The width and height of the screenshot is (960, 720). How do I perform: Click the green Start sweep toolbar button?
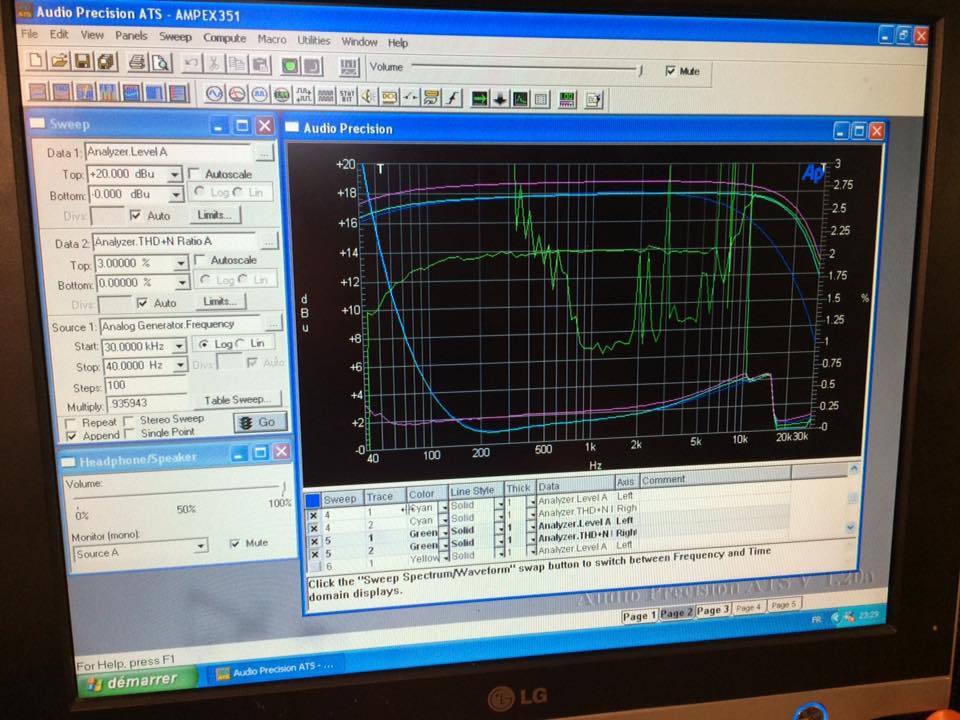pyautogui.click(x=290, y=66)
